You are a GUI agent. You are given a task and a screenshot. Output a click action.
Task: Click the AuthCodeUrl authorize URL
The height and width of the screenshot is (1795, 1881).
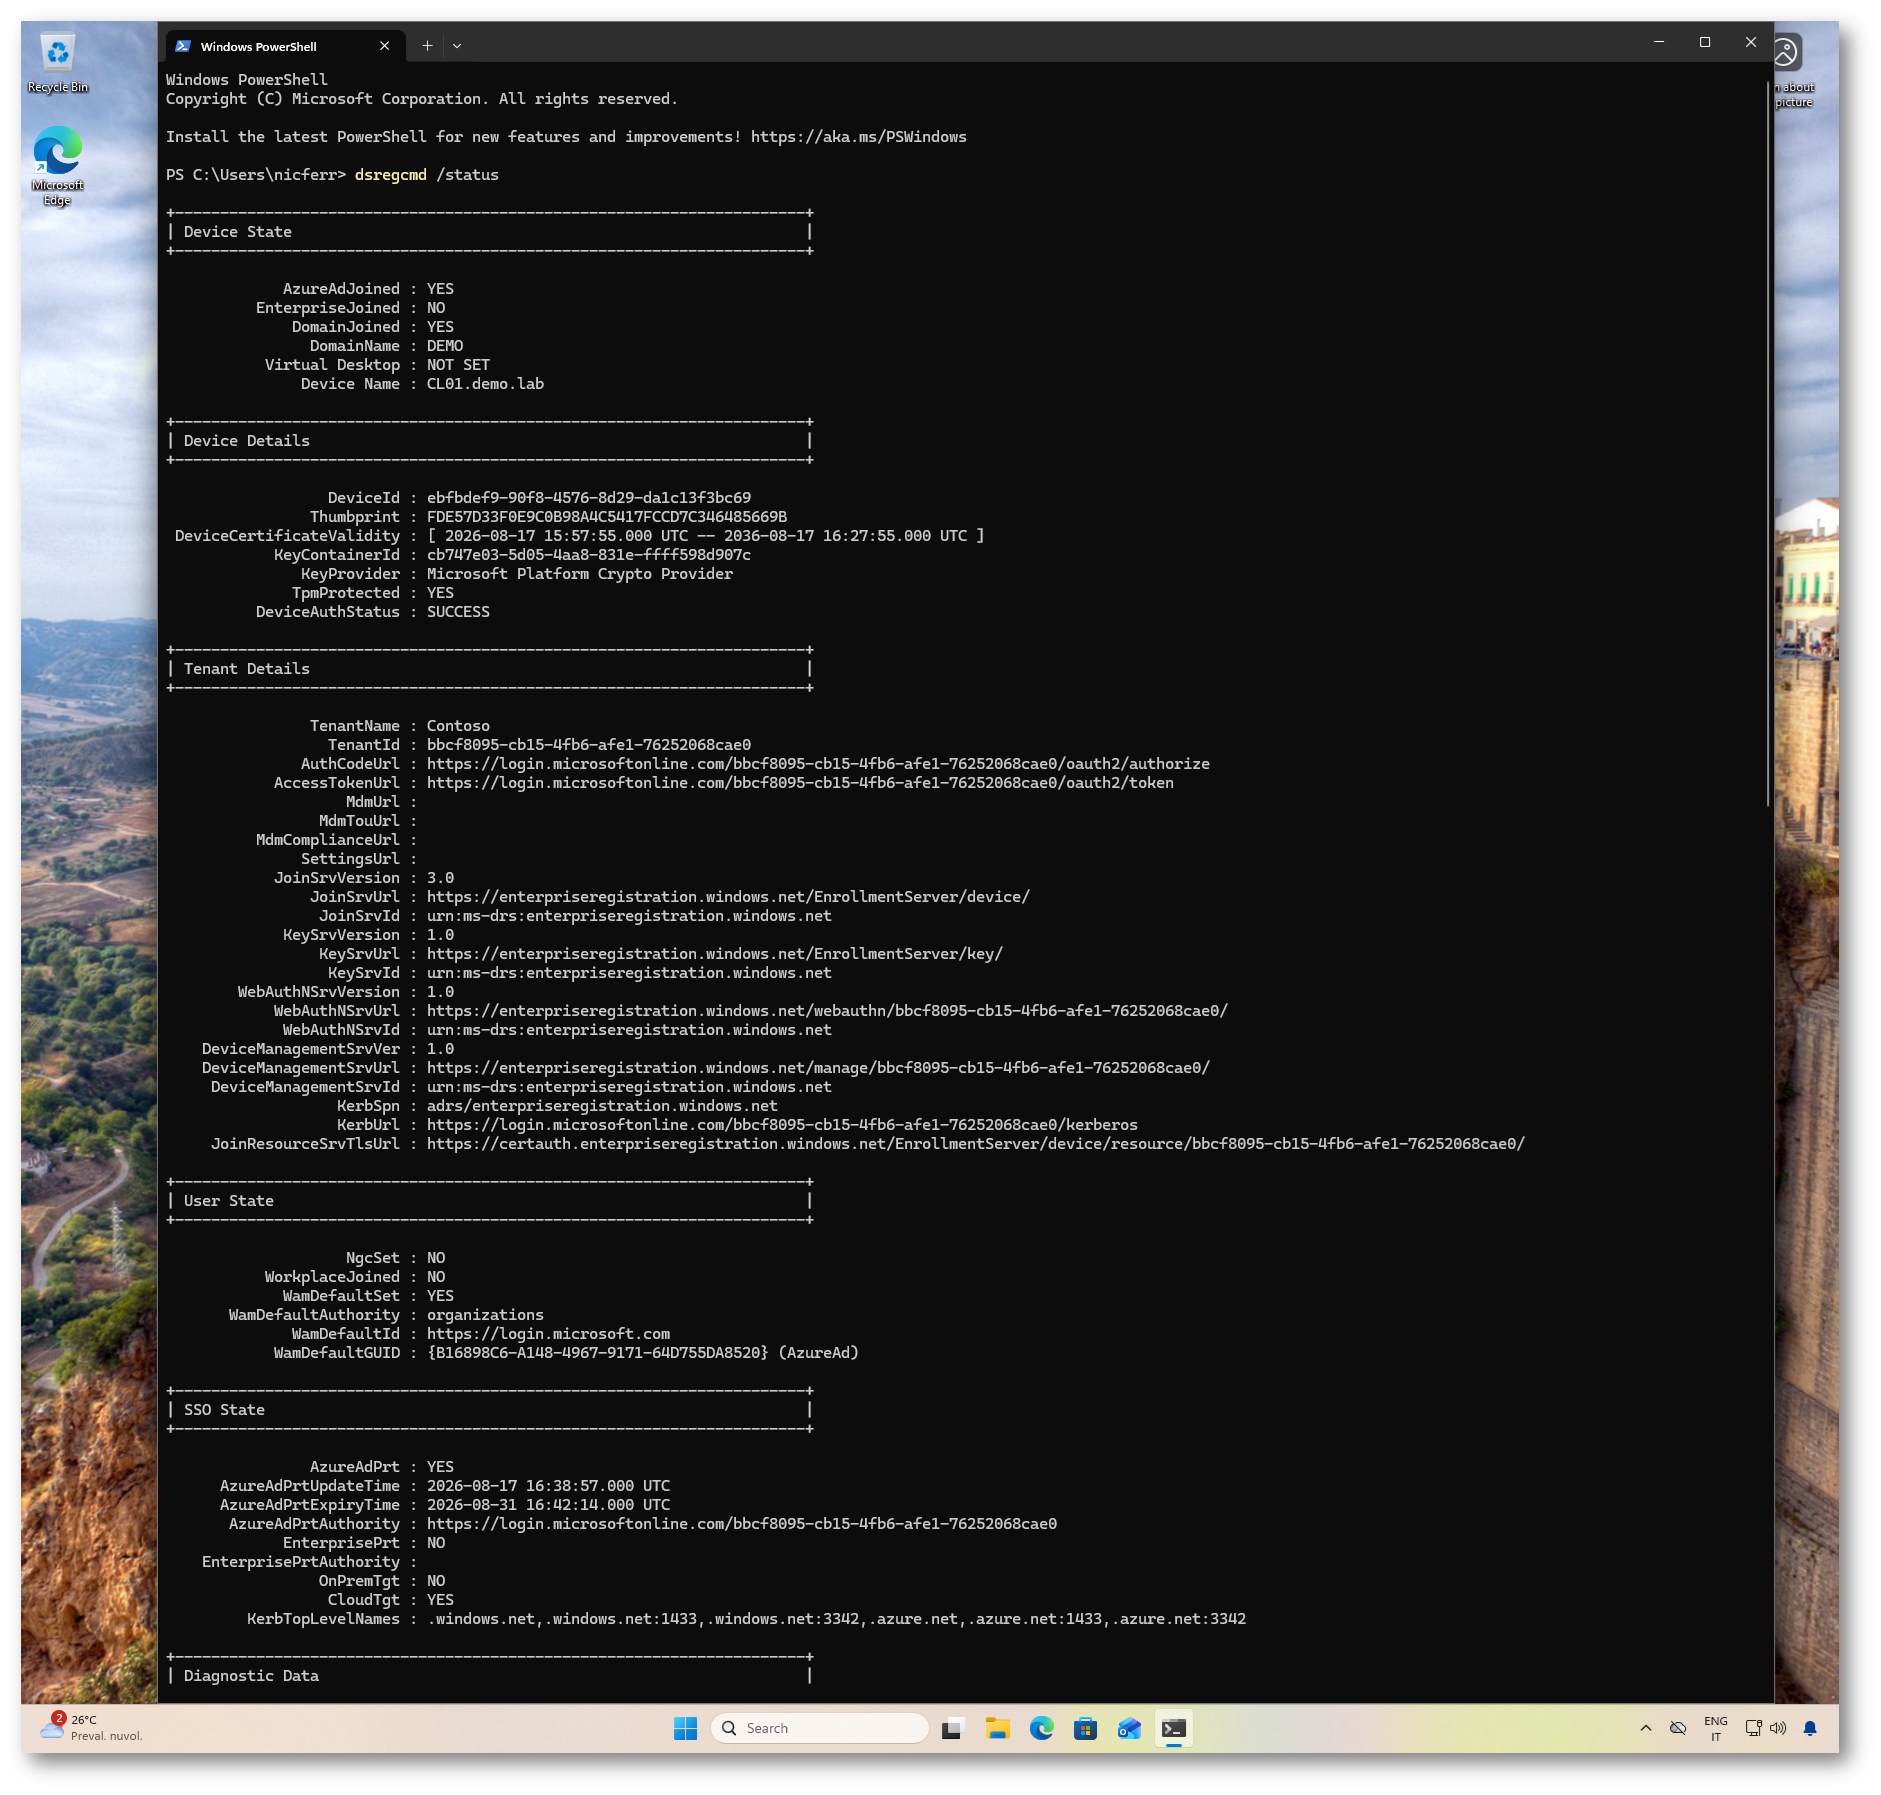tap(818, 764)
